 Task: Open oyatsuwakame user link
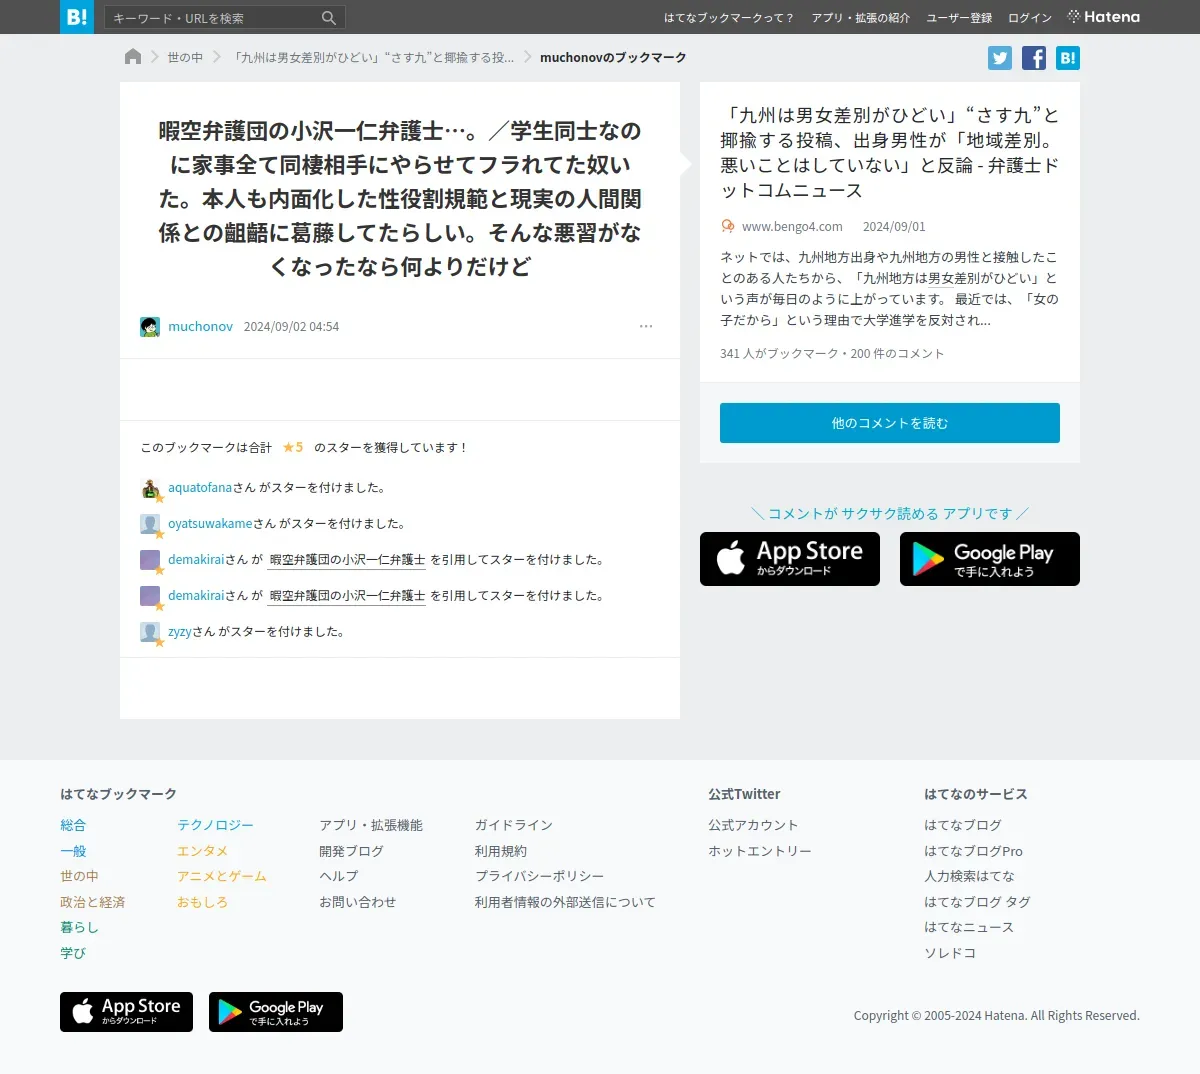tap(210, 524)
